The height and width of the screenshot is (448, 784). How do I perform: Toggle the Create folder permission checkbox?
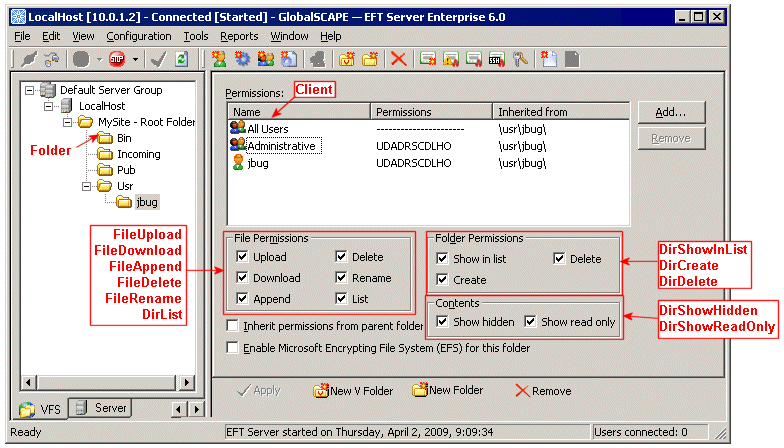coord(442,280)
